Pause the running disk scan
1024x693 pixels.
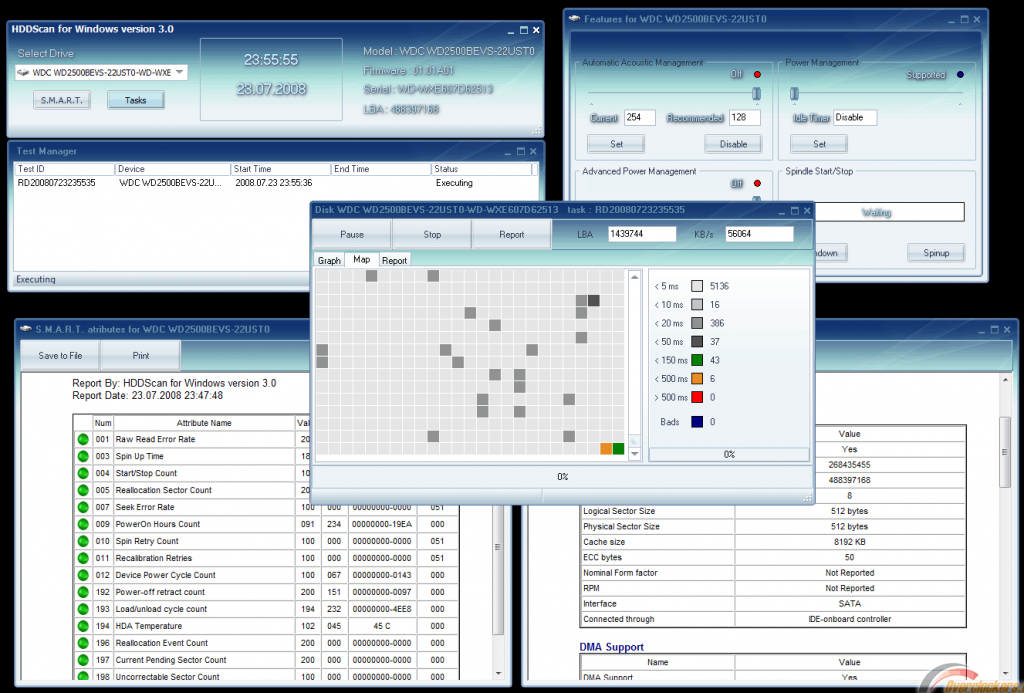(352, 235)
